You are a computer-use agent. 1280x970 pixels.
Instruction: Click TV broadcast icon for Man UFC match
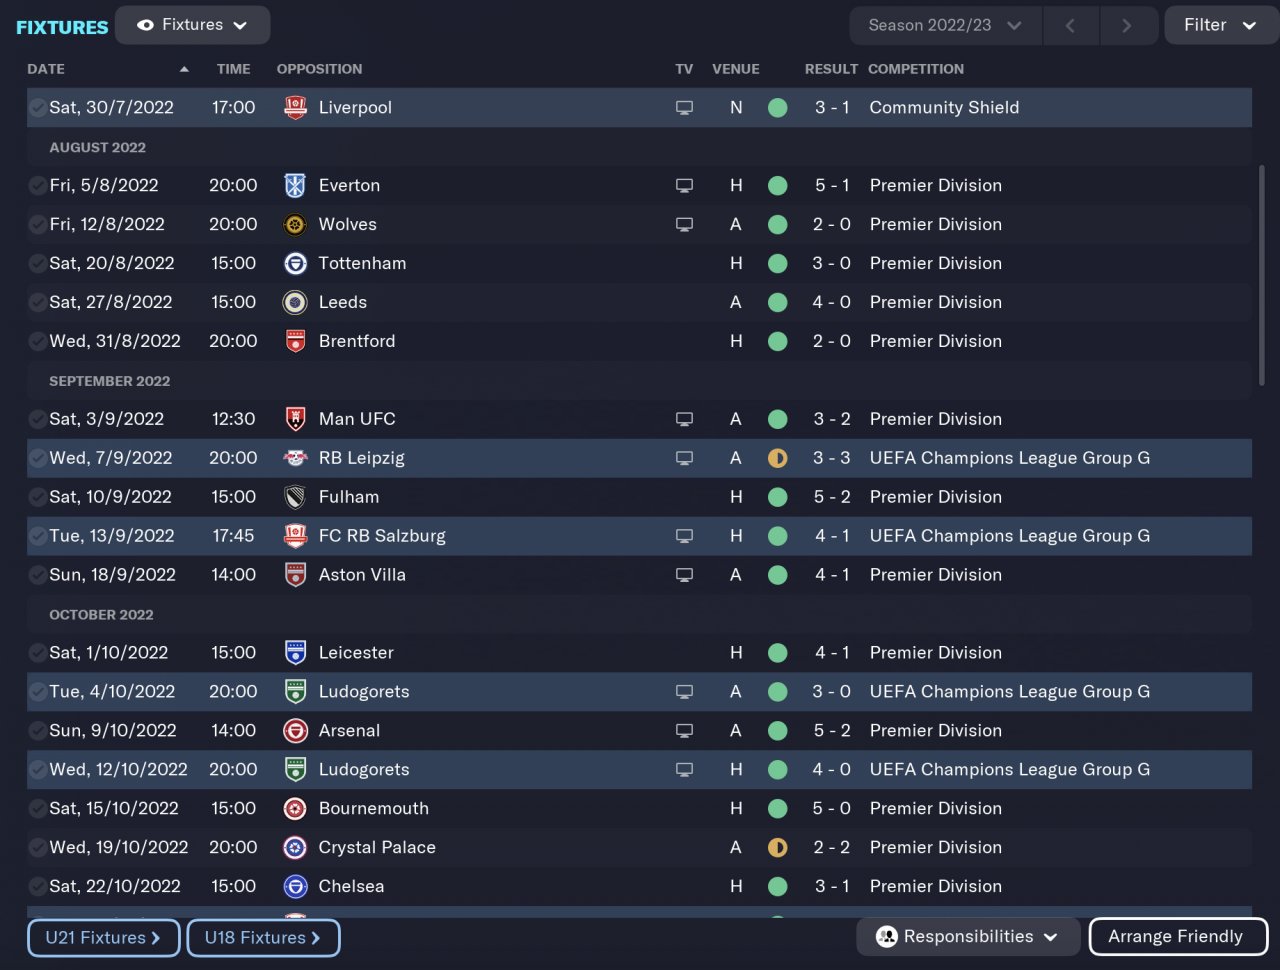click(684, 419)
